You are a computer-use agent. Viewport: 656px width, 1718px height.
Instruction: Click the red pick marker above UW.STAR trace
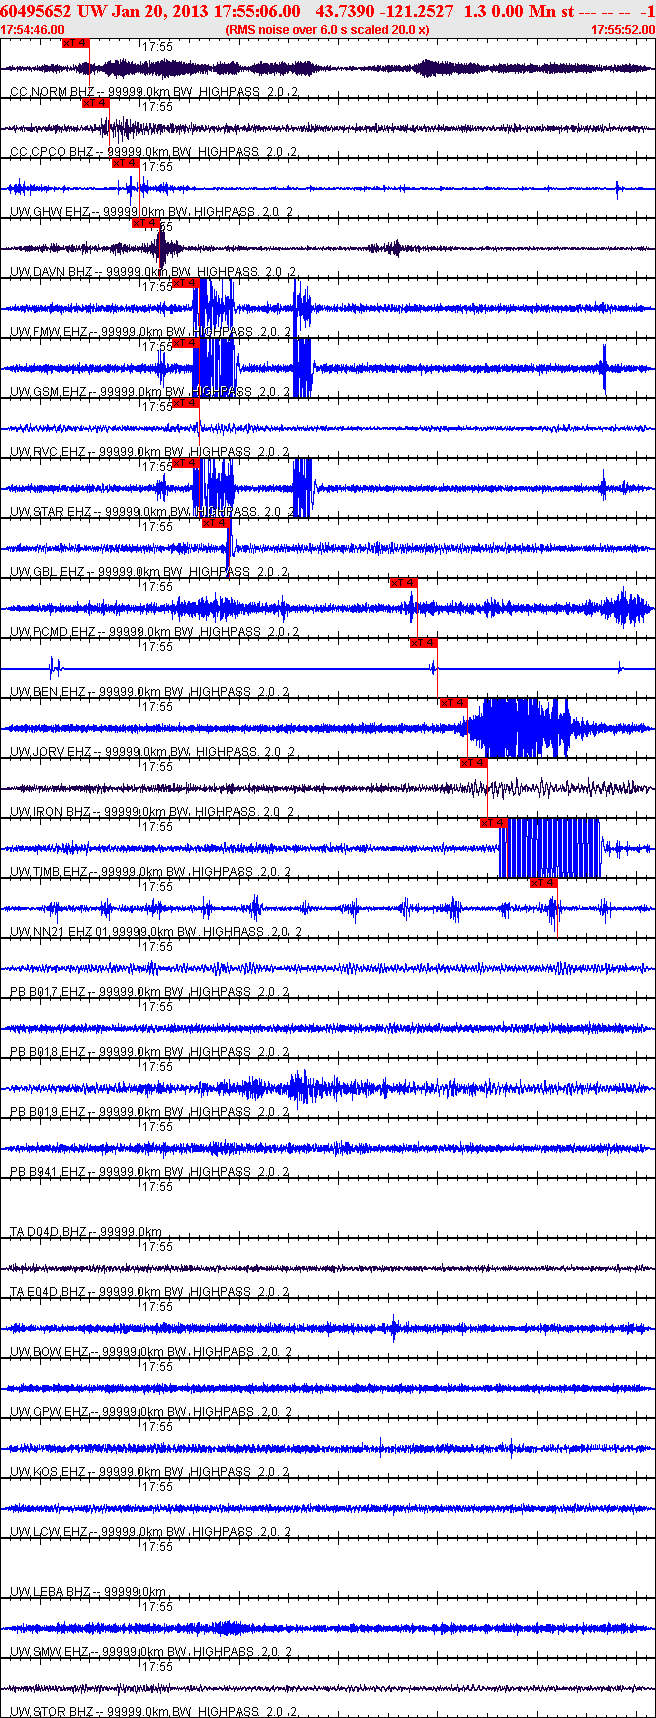coord(186,463)
